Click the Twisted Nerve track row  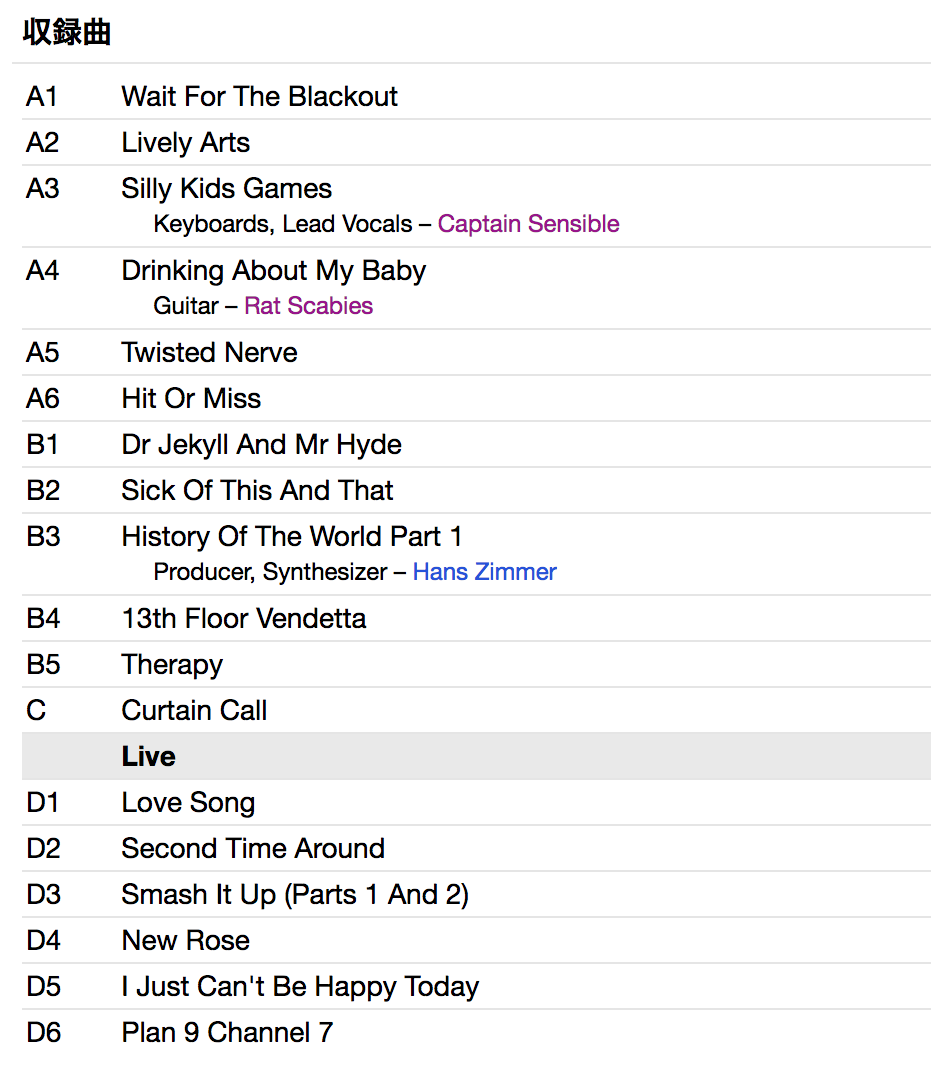(x=209, y=352)
